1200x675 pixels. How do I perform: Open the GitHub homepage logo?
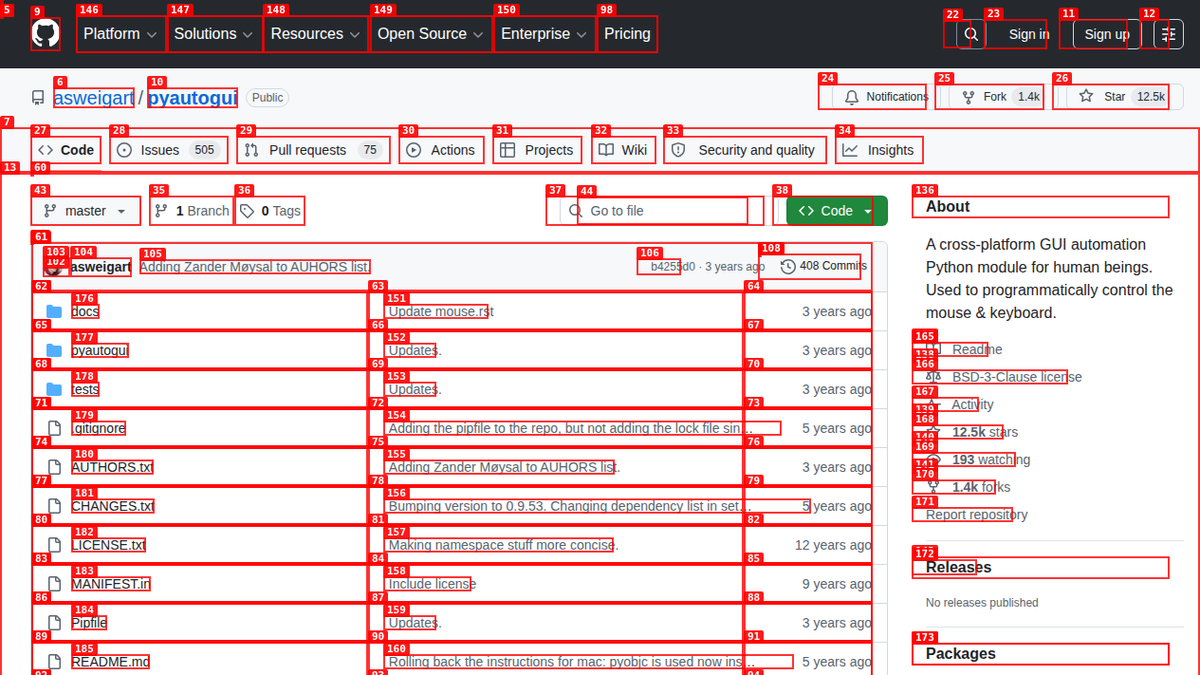click(x=45, y=34)
